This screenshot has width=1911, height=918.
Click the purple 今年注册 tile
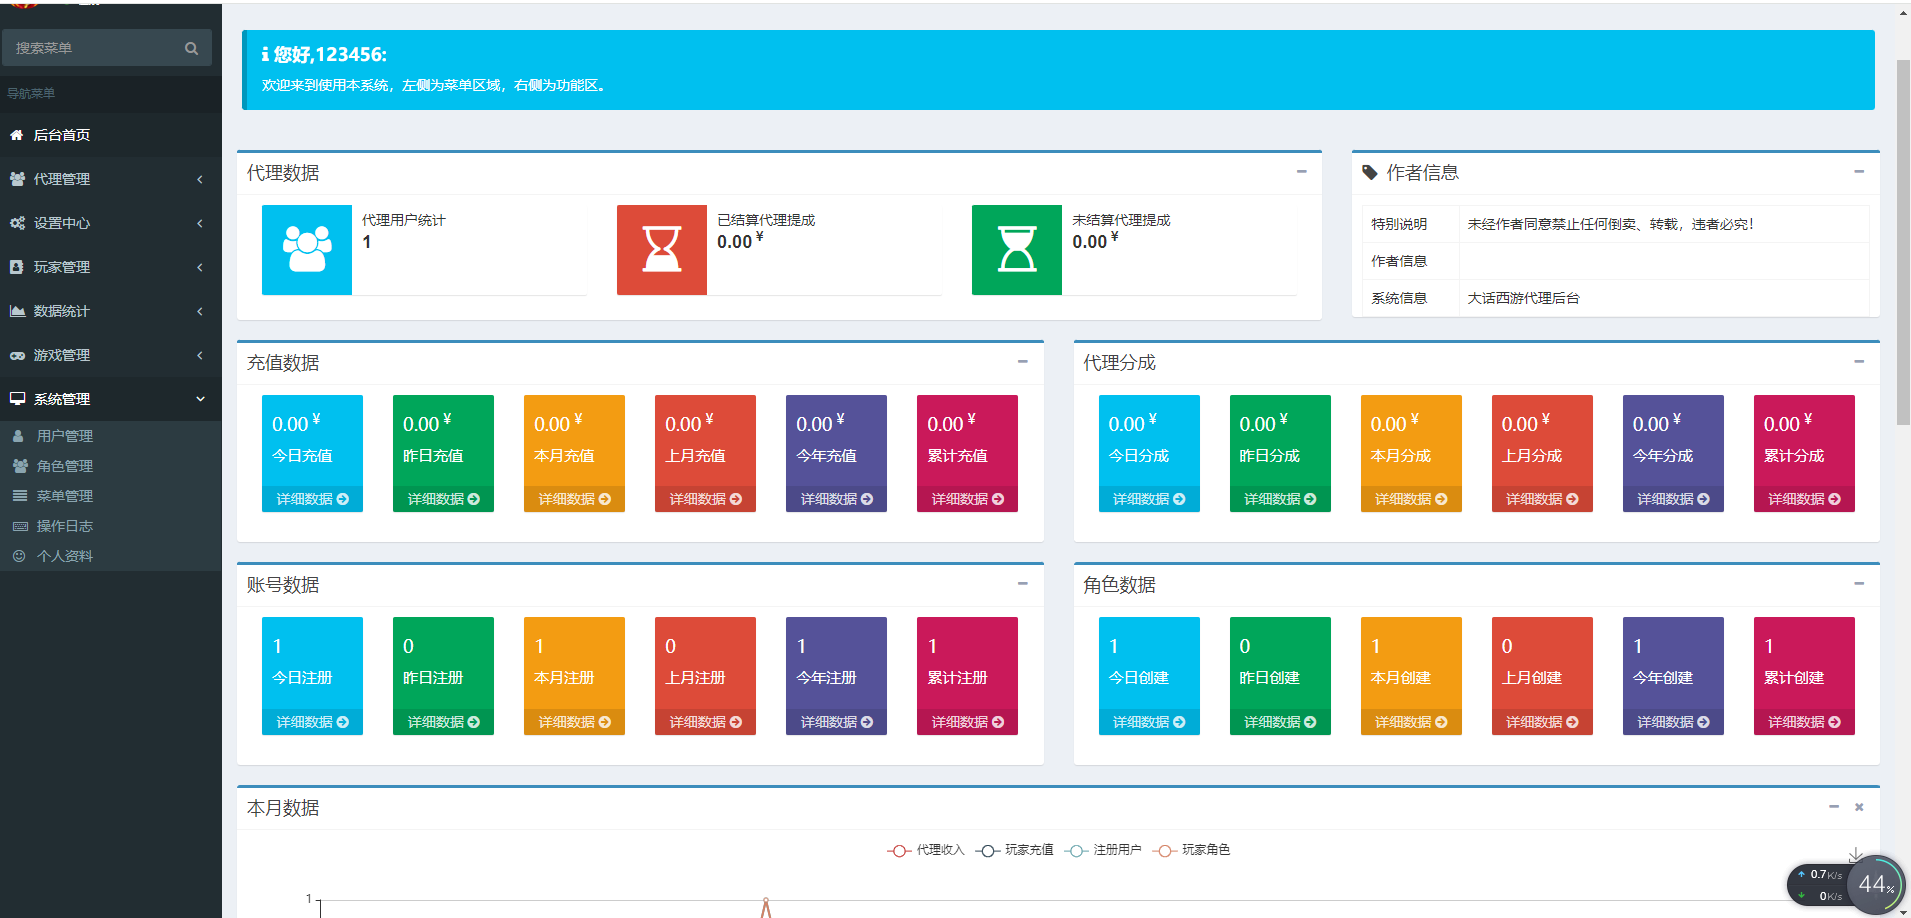836,660
